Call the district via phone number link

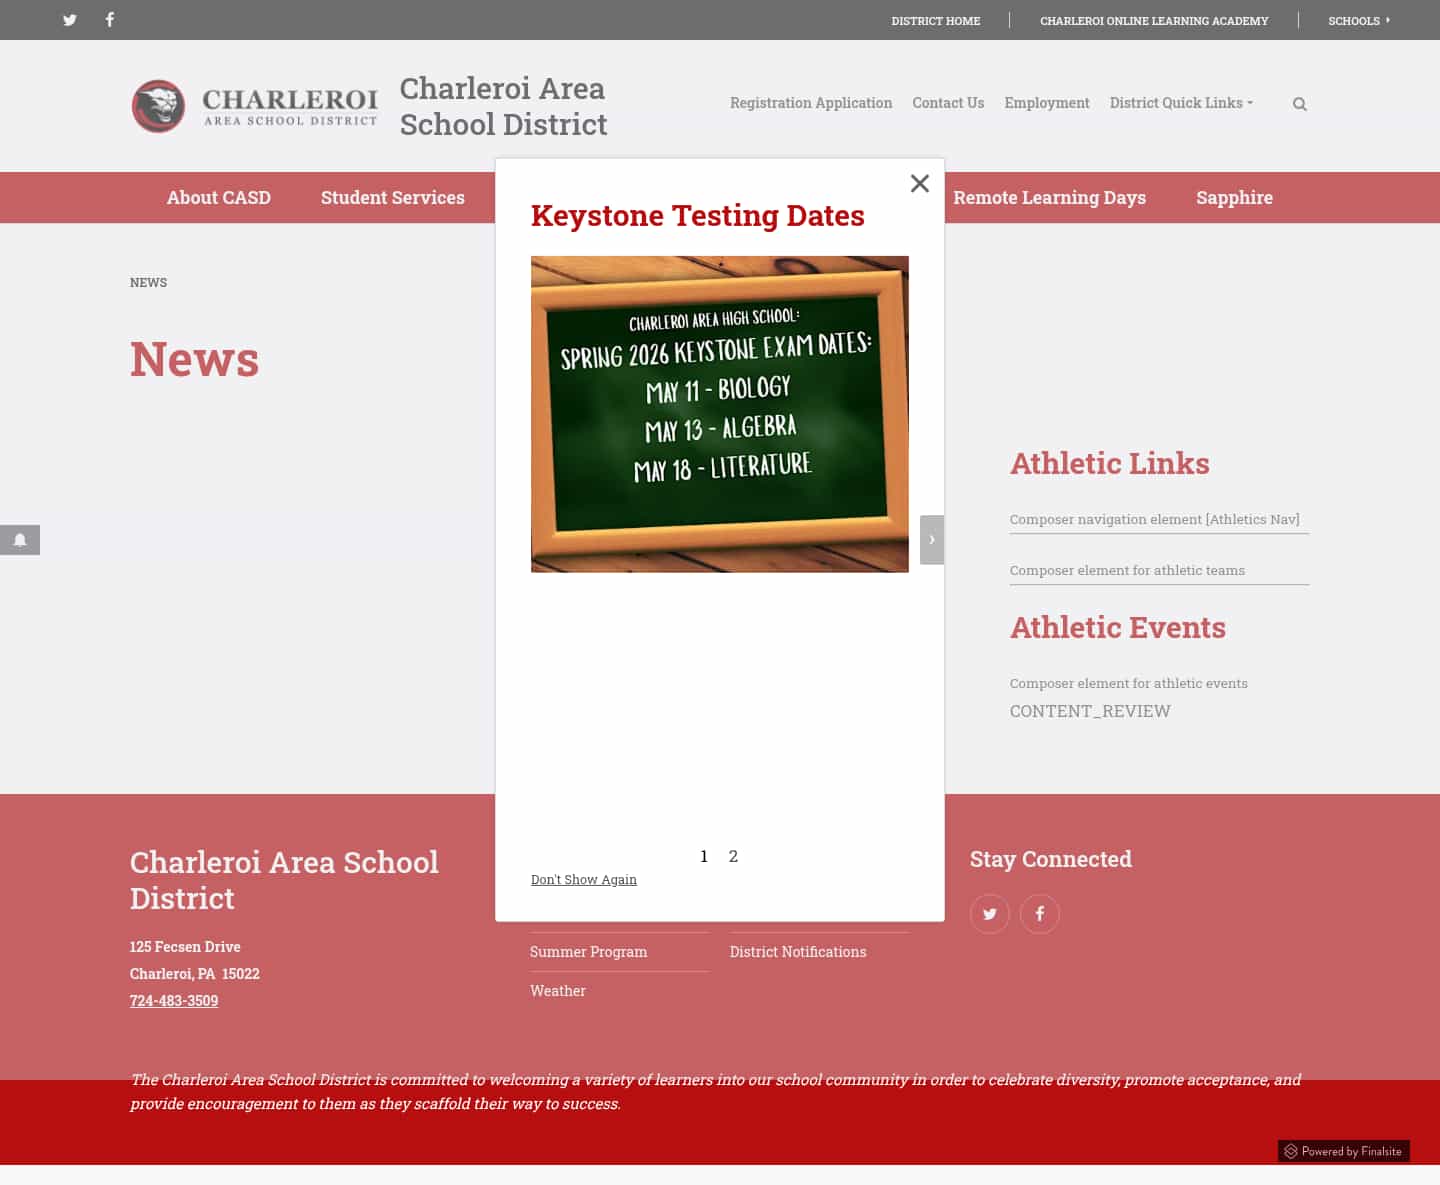click(x=173, y=1000)
